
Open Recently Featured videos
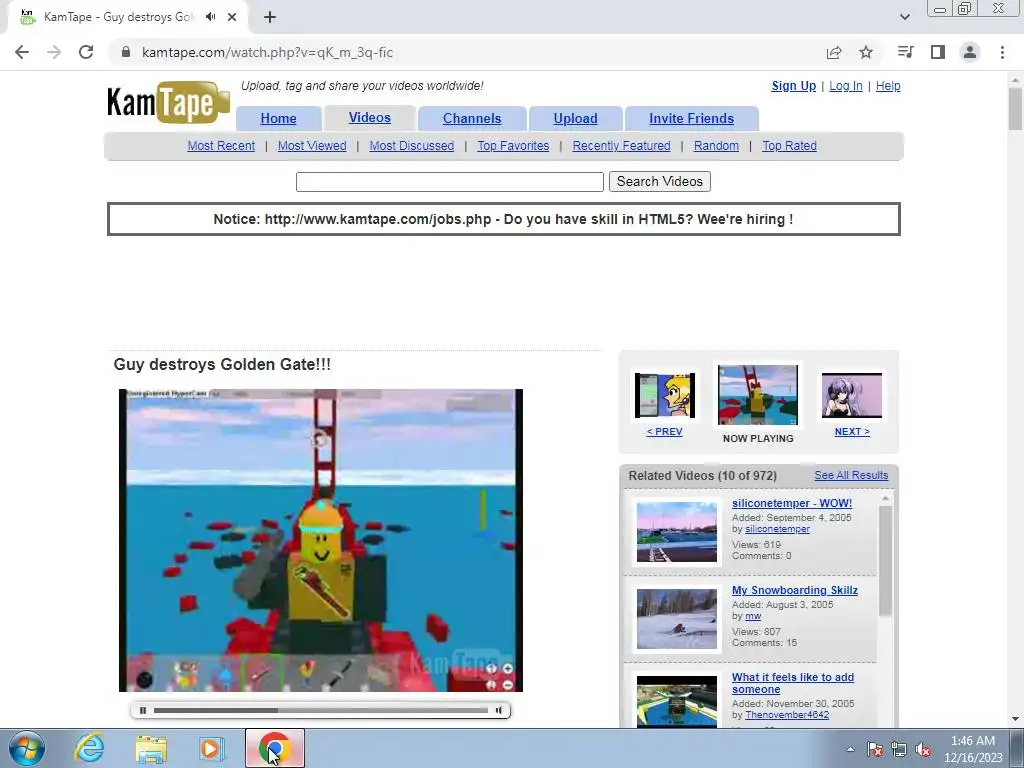pos(621,146)
